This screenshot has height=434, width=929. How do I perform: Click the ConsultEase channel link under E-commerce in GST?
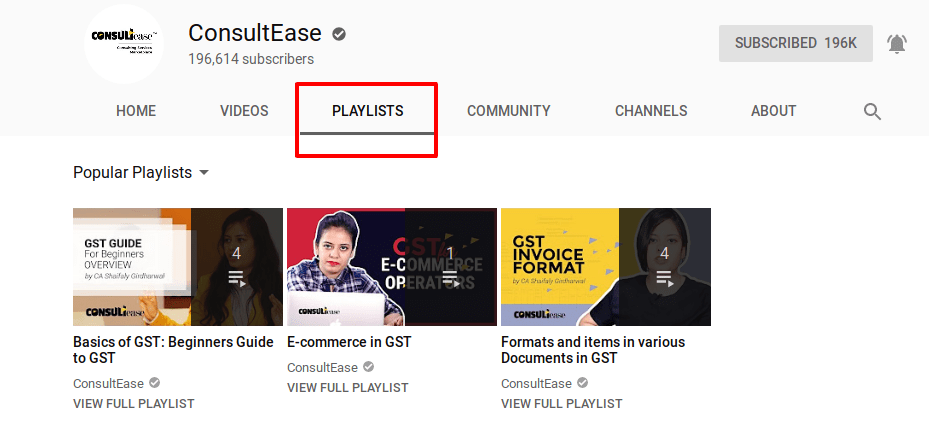point(322,368)
